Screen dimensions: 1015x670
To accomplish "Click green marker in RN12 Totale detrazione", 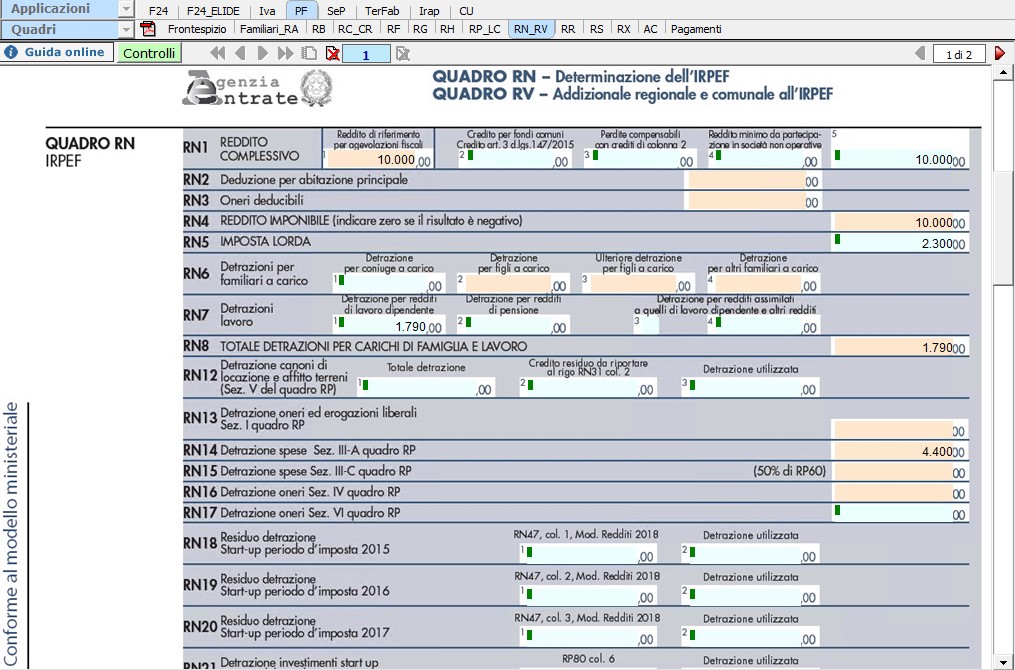I will click(x=366, y=385).
